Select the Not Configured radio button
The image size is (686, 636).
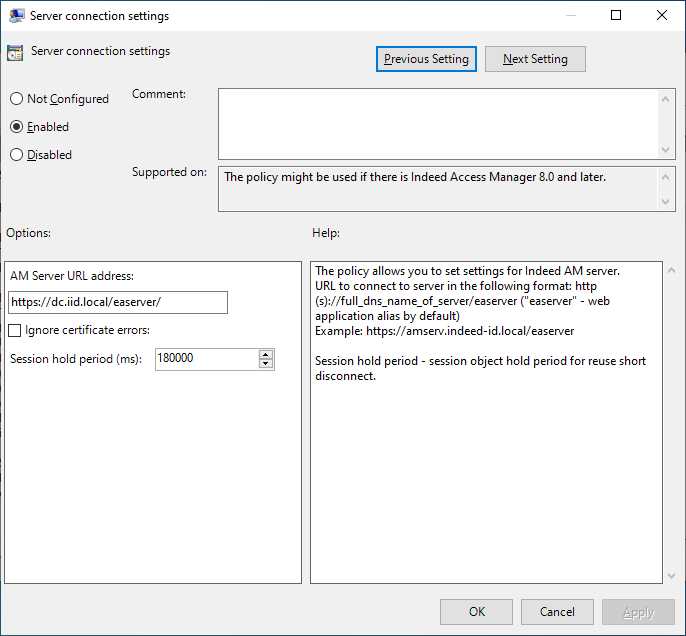pyautogui.click(x=16, y=99)
